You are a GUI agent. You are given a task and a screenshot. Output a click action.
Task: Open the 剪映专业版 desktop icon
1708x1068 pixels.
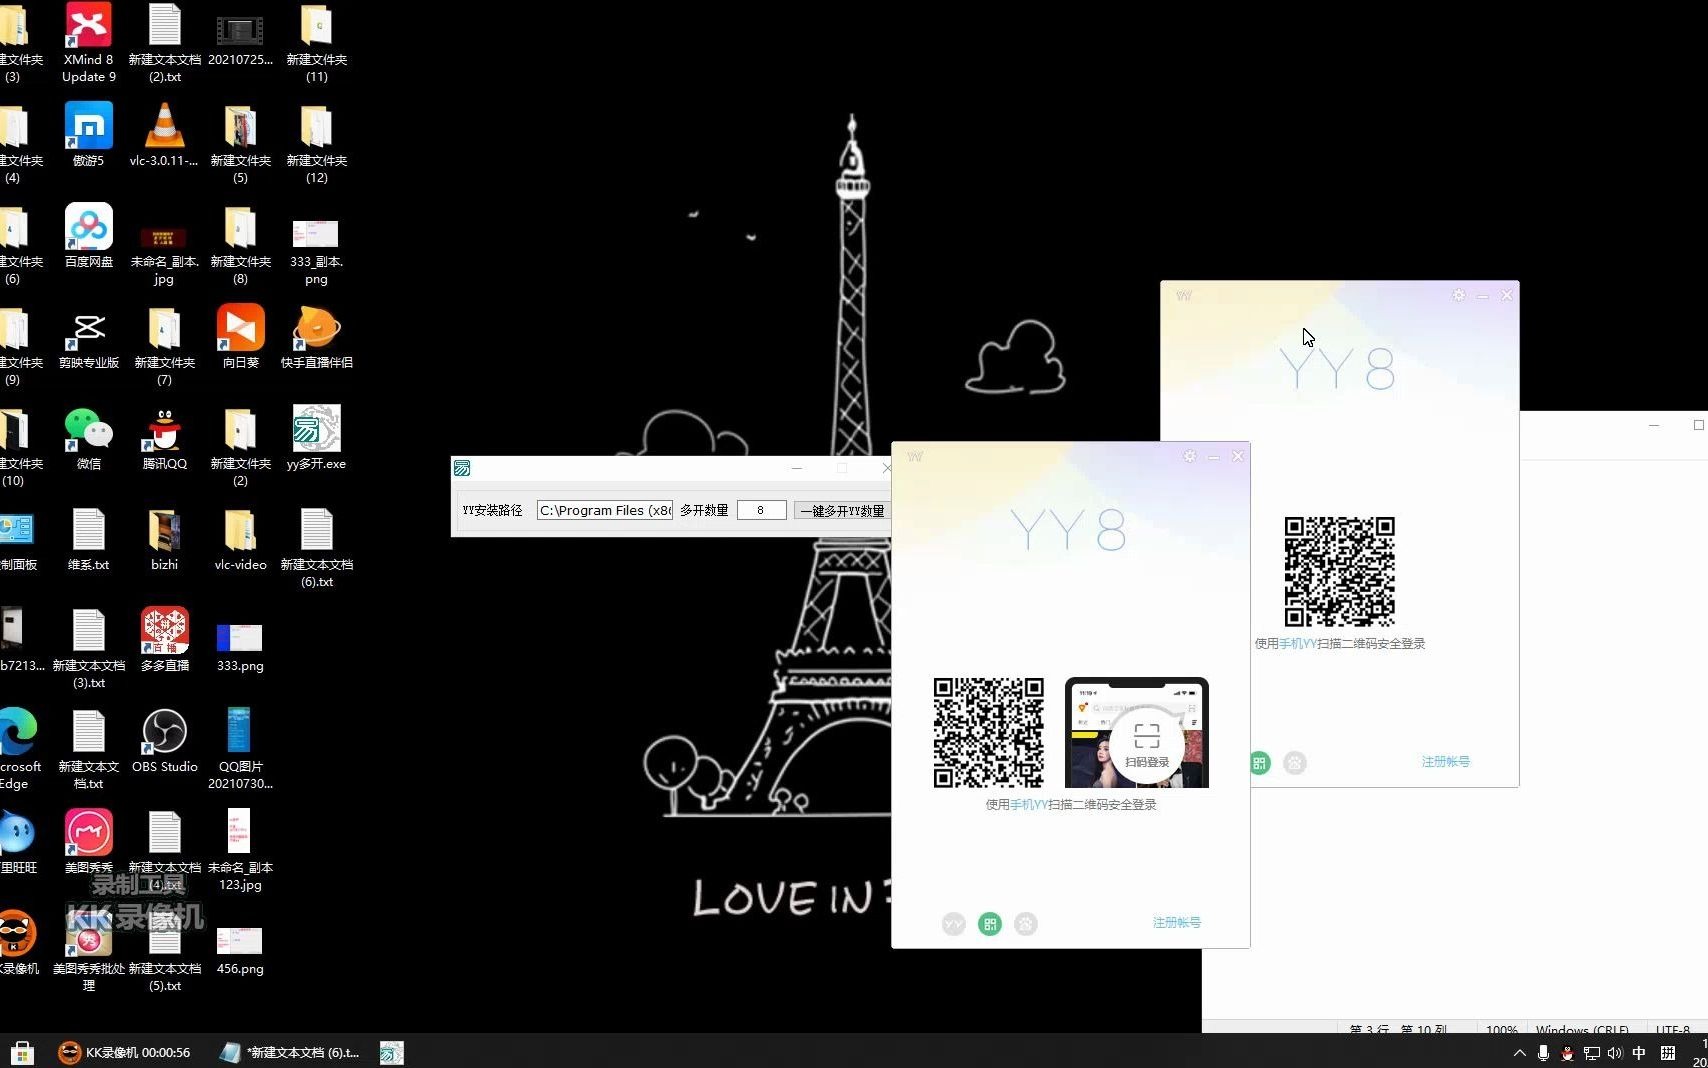pyautogui.click(x=88, y=336)
